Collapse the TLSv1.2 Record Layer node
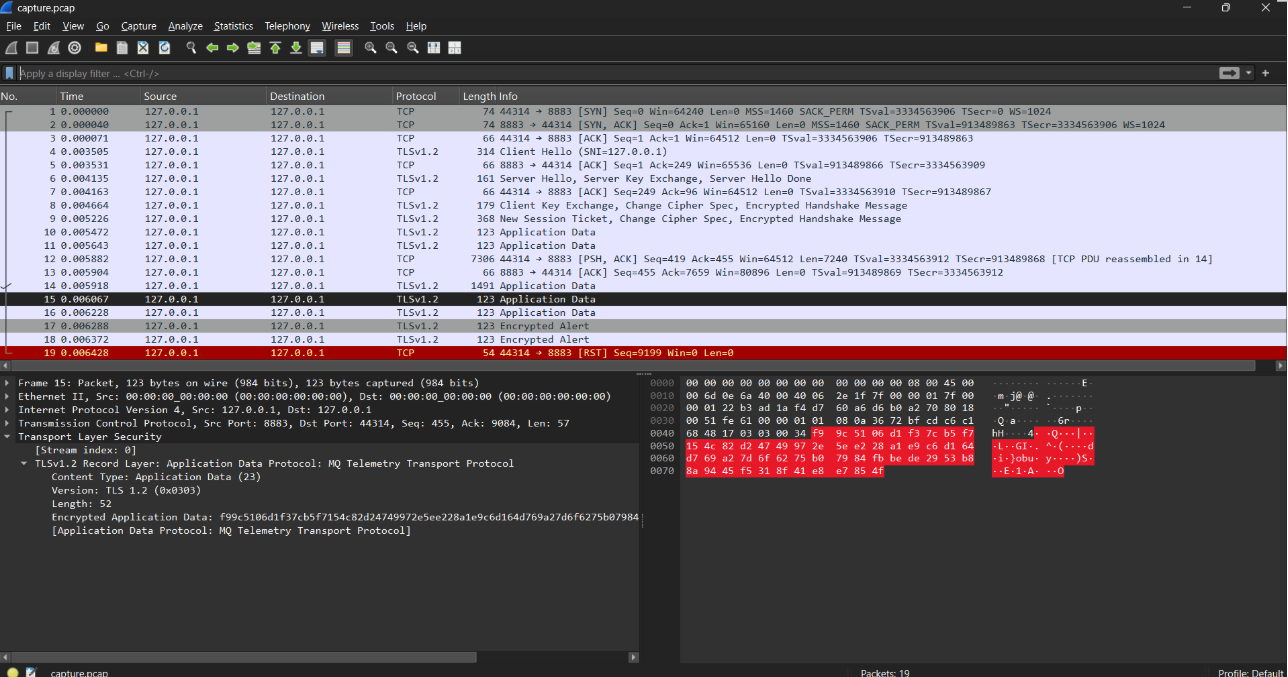This screenshot has height=677, width=1288. [x=25, y=464]
